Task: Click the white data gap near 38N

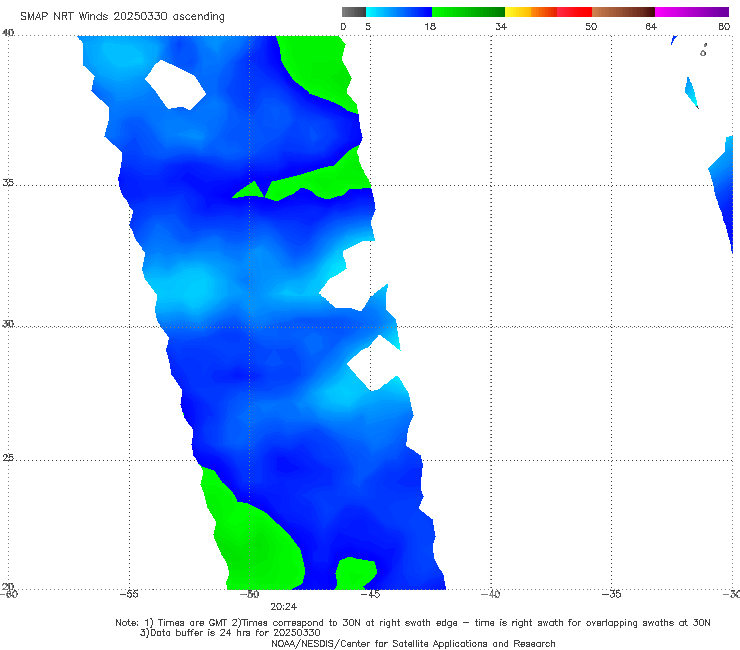Action: [x=176, y=85]
